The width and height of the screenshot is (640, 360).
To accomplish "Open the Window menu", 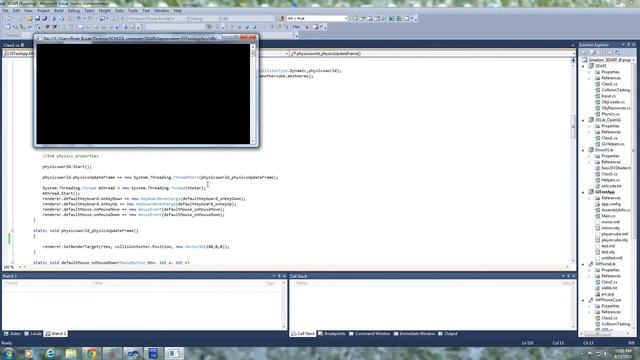I will coord(162,11).
